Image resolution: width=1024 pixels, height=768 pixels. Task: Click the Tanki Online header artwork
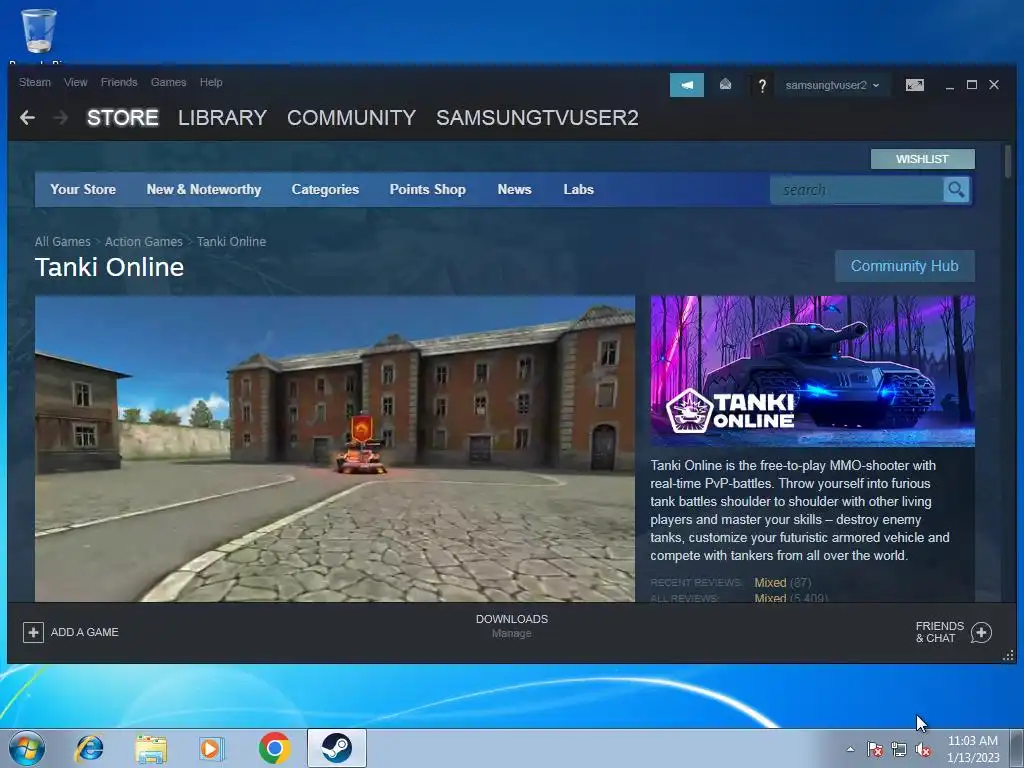[x=812, y=371]
